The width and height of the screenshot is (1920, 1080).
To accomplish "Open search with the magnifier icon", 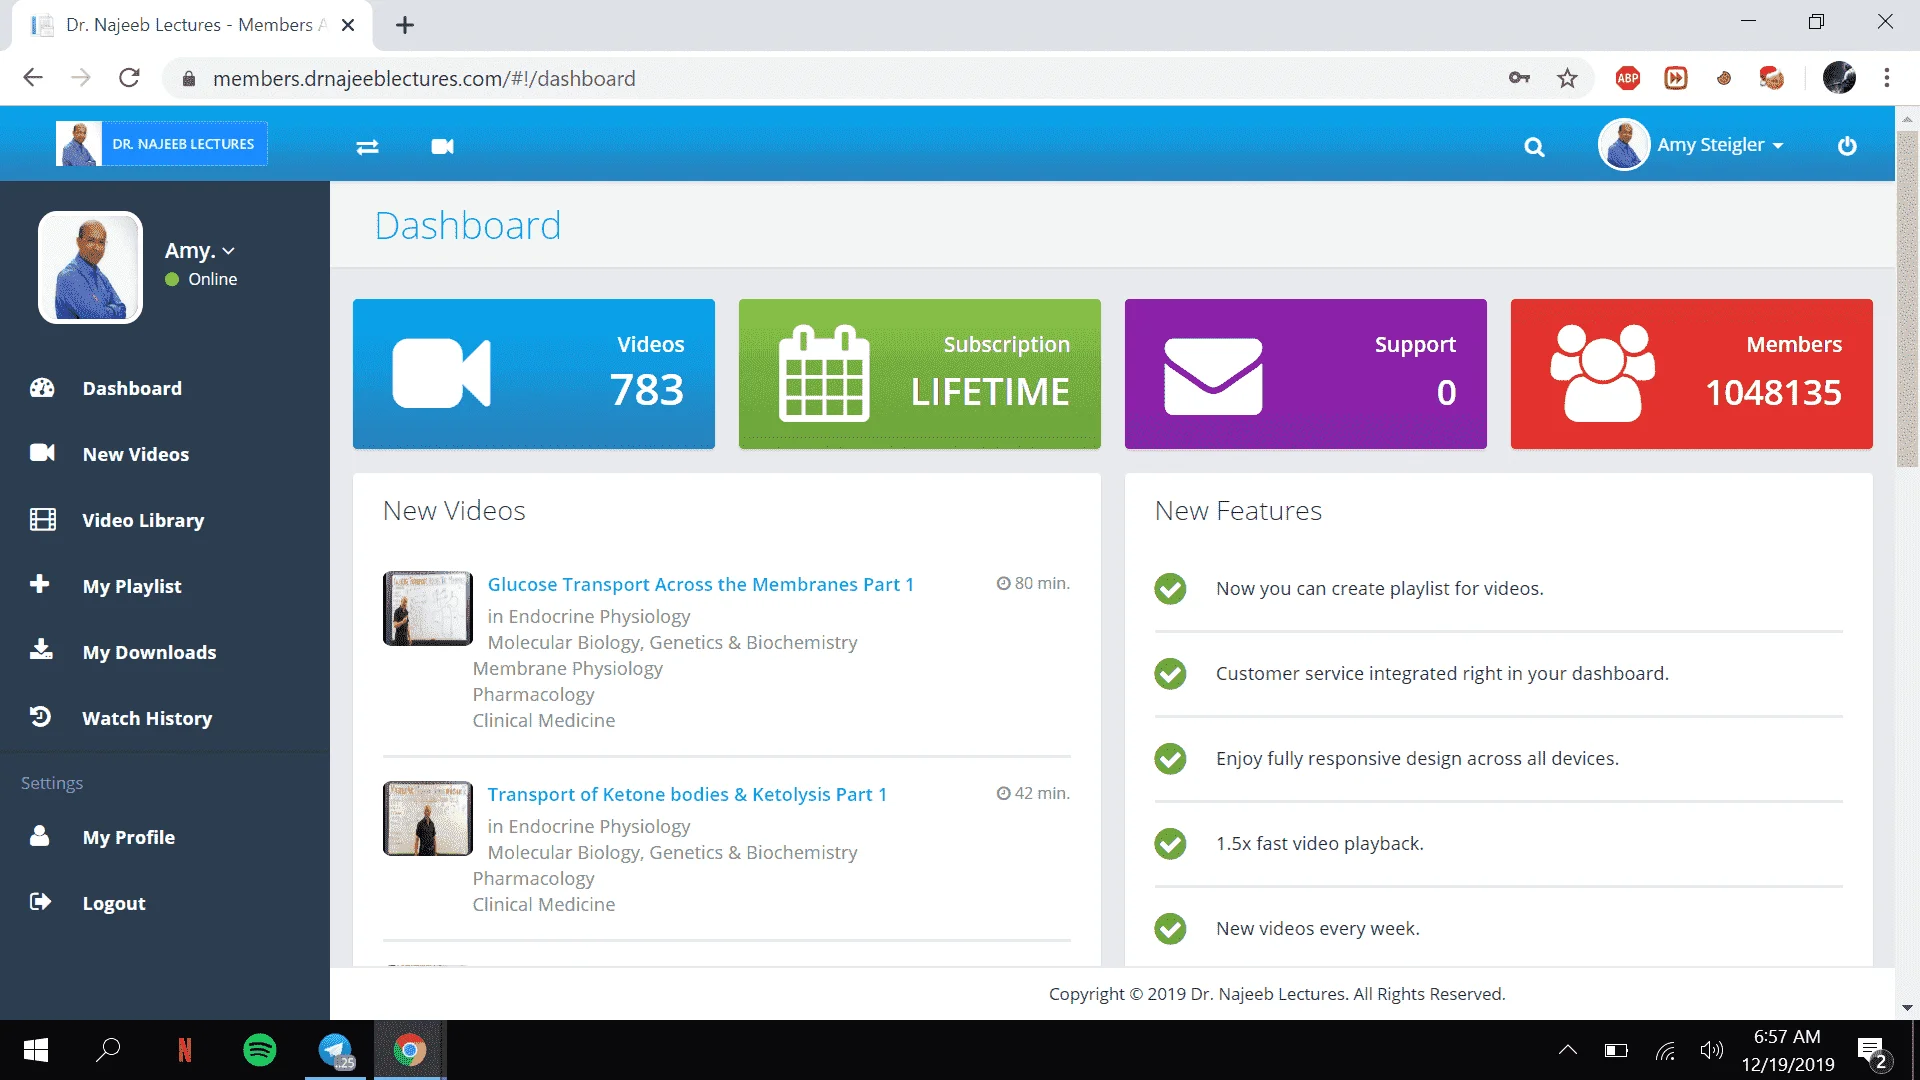I will coord(1534,148).
